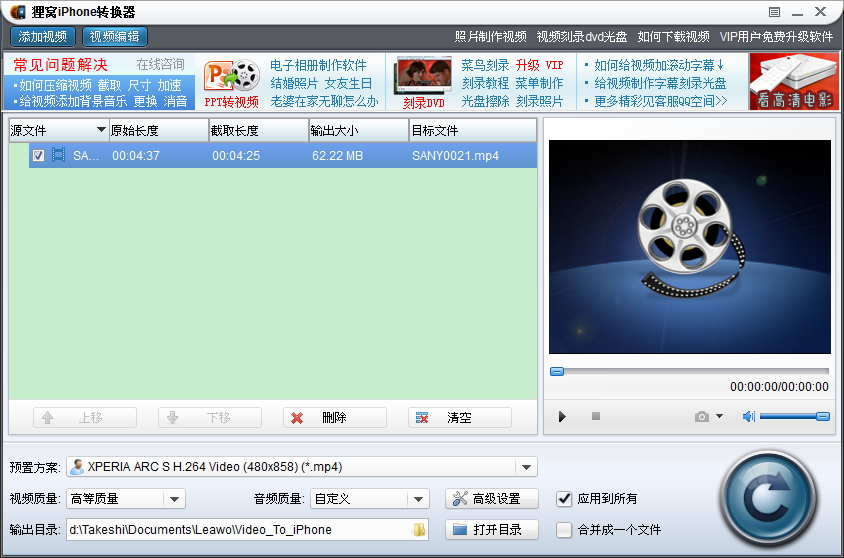
Task: Open 刻录教程 link
Action: (485, 83)
